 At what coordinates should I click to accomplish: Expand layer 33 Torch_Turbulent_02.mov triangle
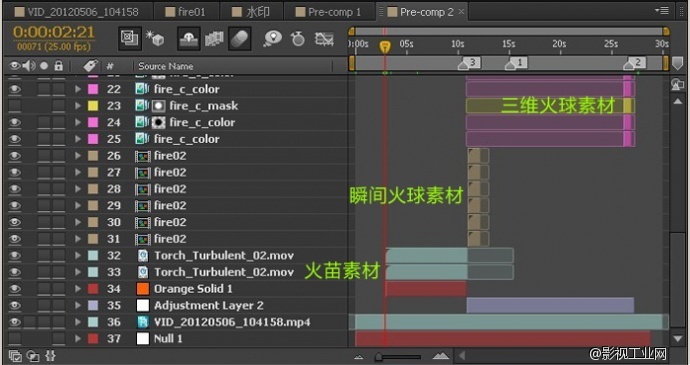(78, 272)
